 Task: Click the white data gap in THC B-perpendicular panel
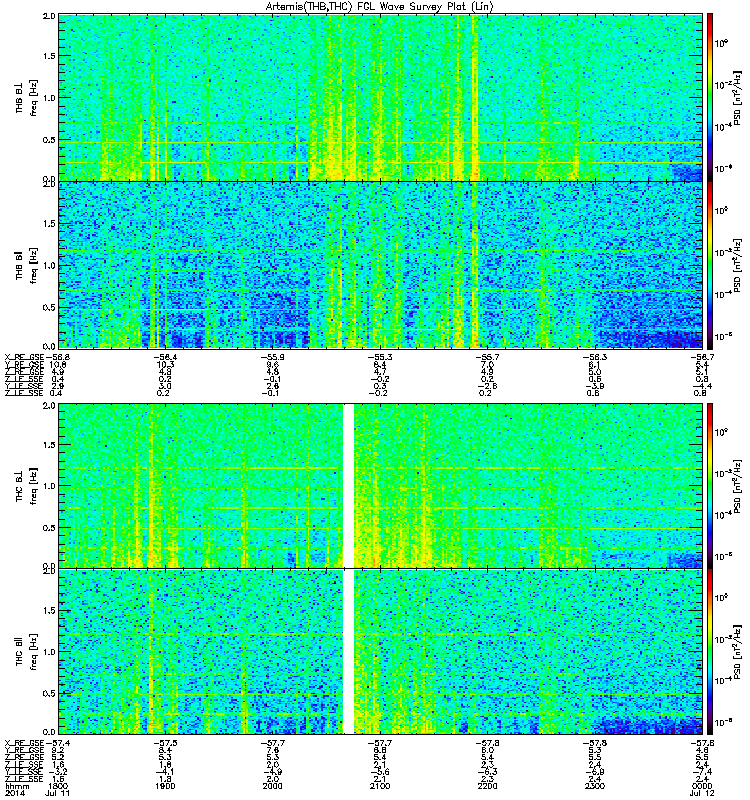click(x=348, y=485)
